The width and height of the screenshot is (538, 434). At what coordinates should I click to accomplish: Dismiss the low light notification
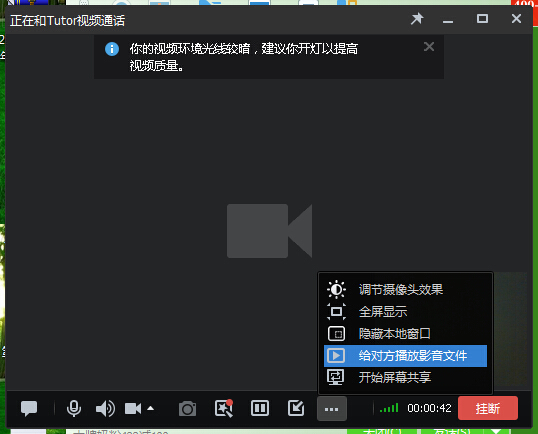pos(429,46)
